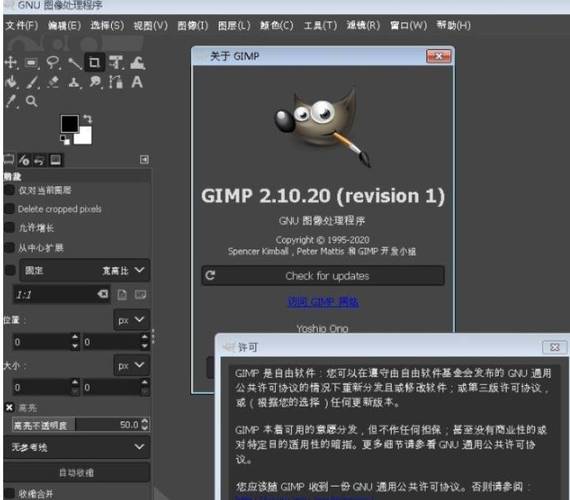Open the 固定 宽高比 dropdown
The width and height of the screenshot is (570, 500).
tap(84, 270)
